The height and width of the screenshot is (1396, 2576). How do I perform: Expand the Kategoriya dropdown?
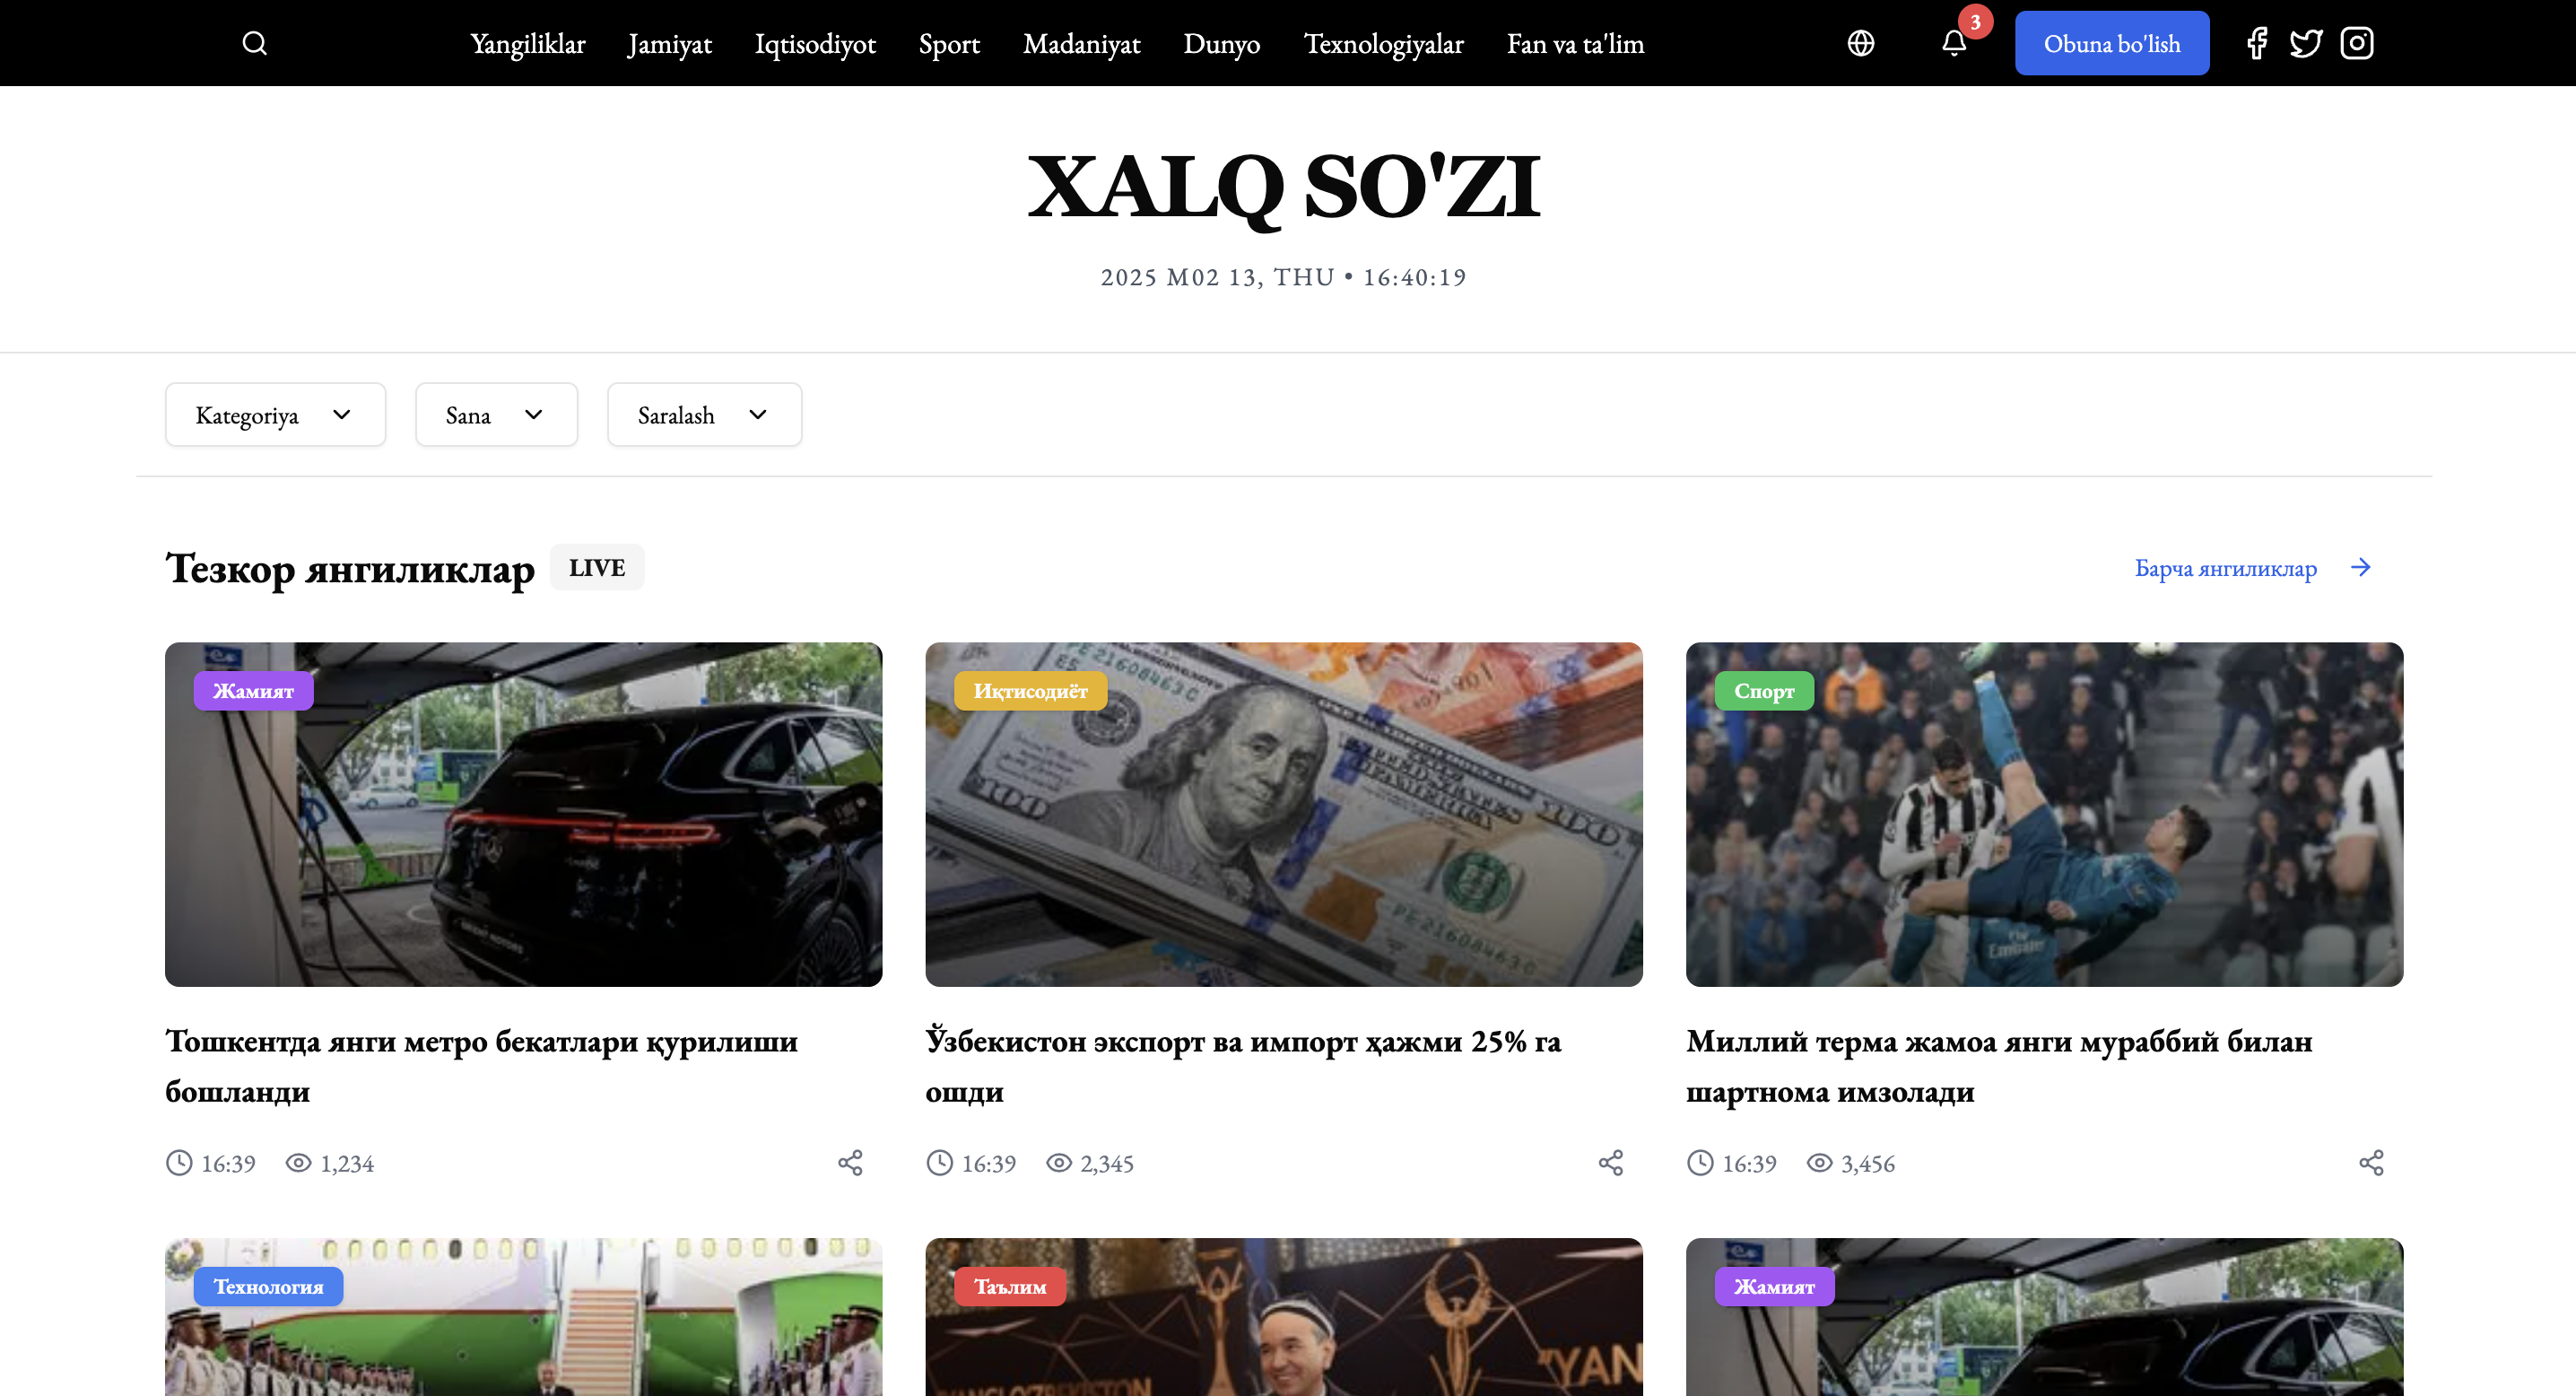coord(275,415)
